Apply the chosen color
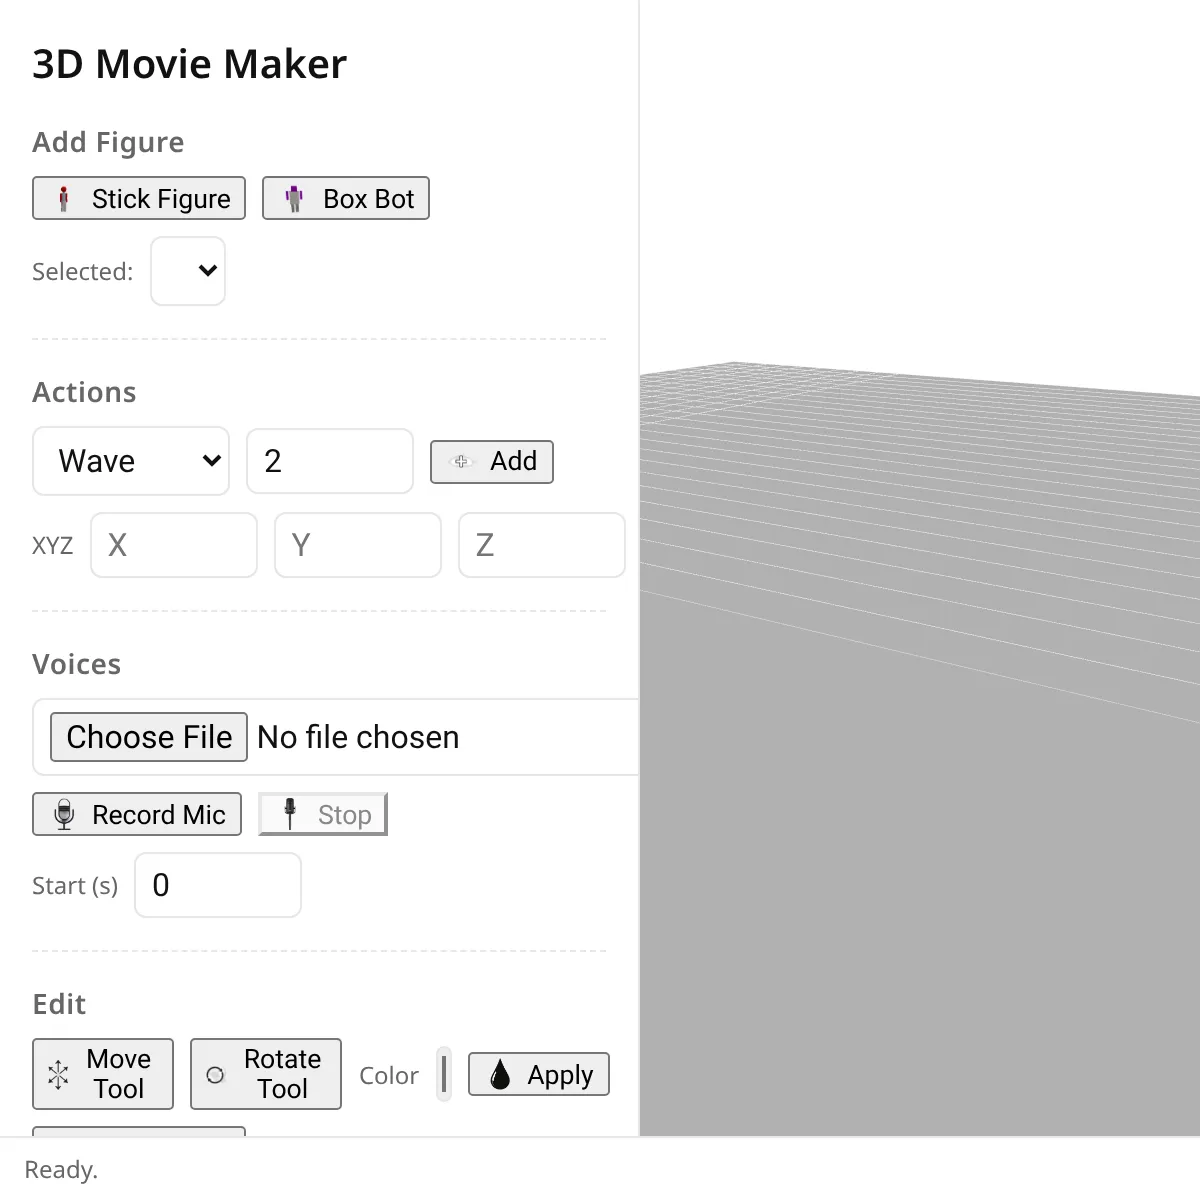 (539, 1075)
